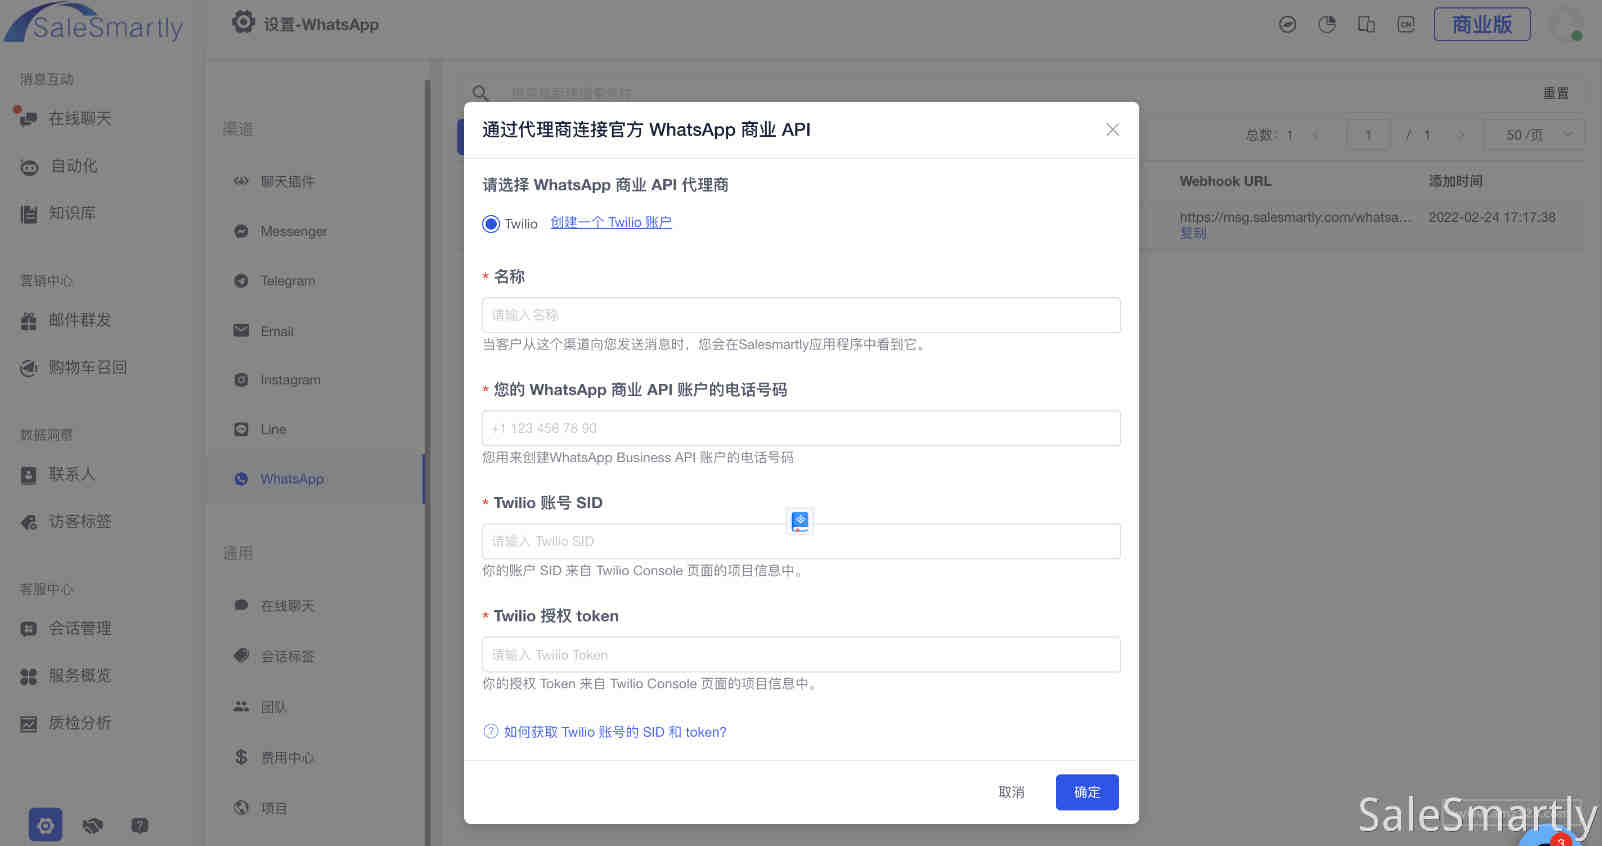
Task: Open the user avatar menu
Action: coord(1566,24)
